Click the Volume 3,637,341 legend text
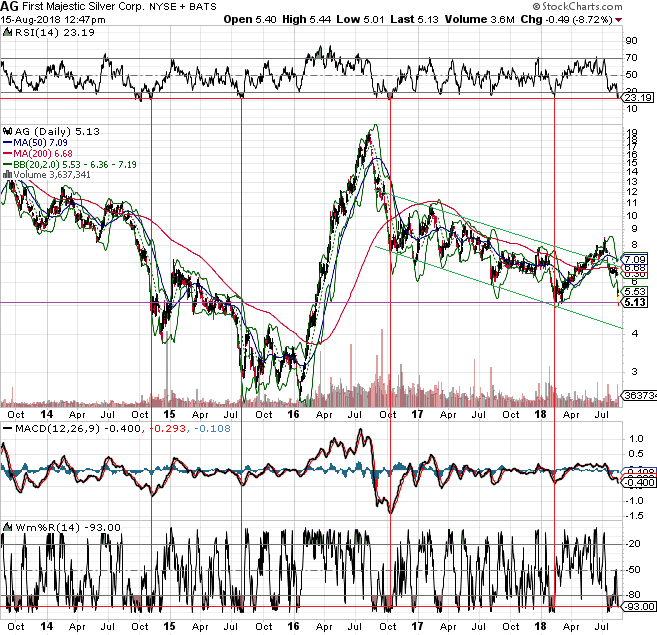 click(52, 174)
